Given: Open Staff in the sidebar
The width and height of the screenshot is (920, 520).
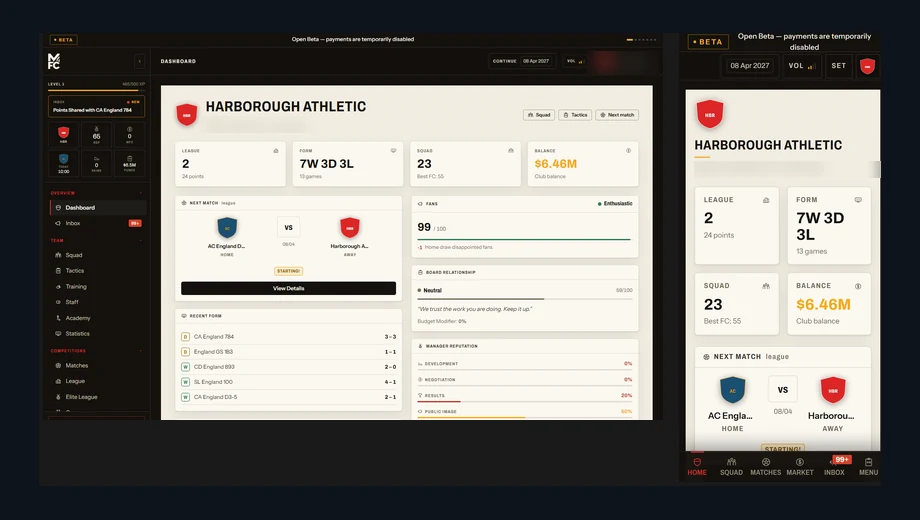Looking at the screenshot, I should (x=98, y=302).
